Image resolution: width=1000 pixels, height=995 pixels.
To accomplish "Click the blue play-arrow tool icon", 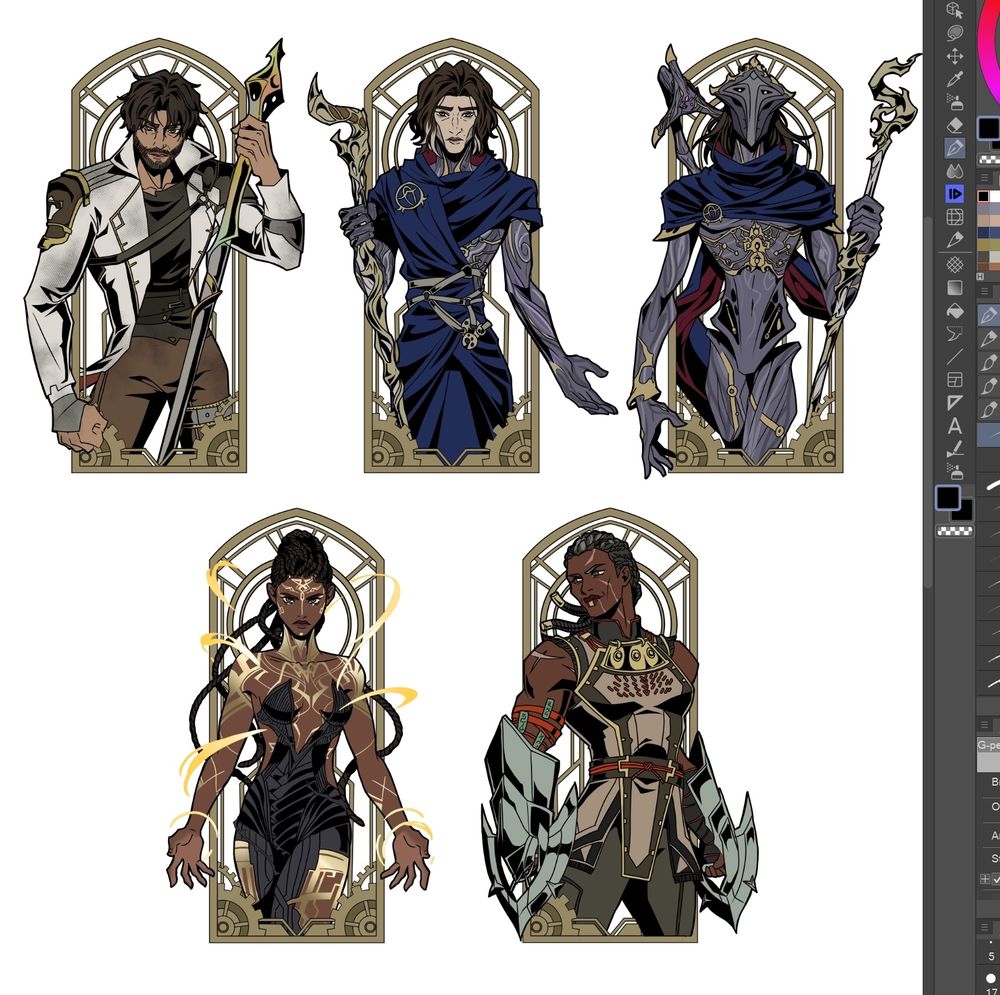I will 954,194.
